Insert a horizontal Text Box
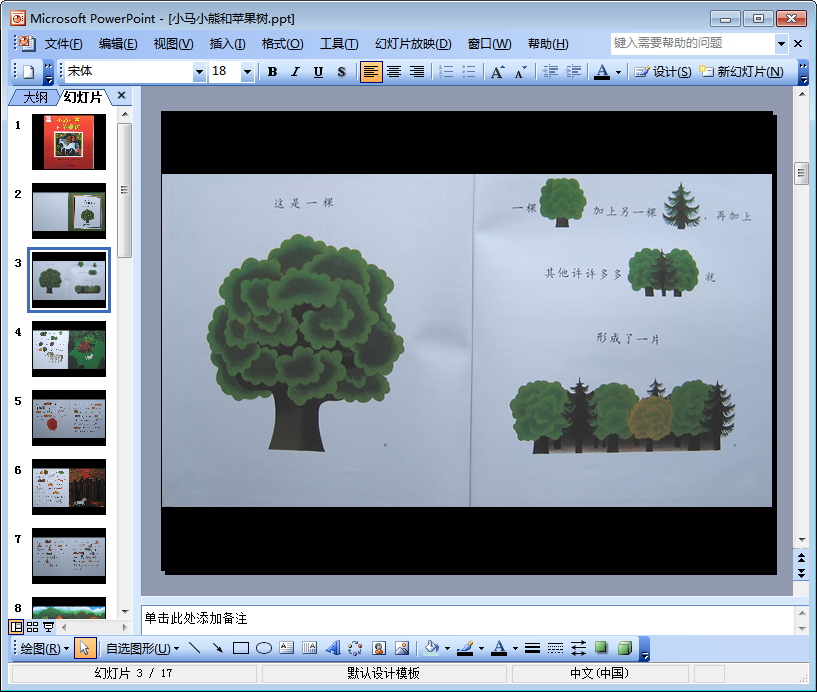 point(287,648)
